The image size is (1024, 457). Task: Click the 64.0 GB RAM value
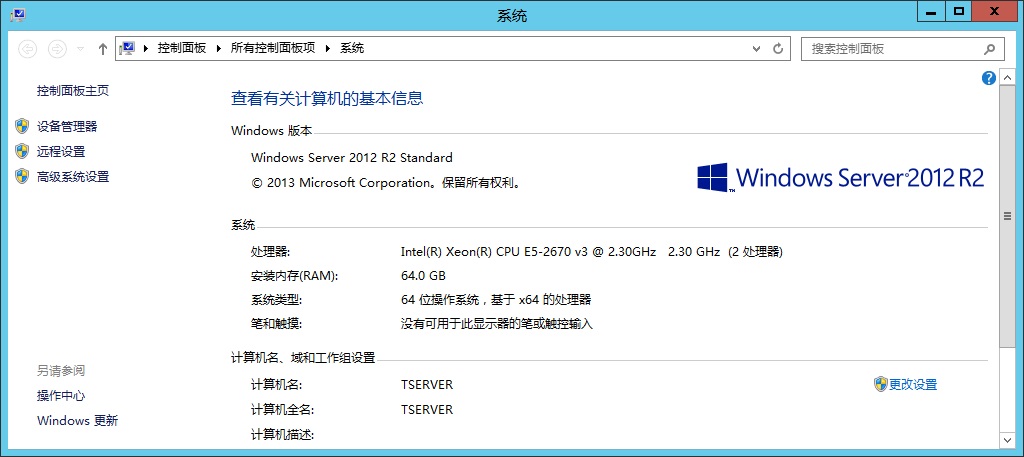click(x=423, y=276)
